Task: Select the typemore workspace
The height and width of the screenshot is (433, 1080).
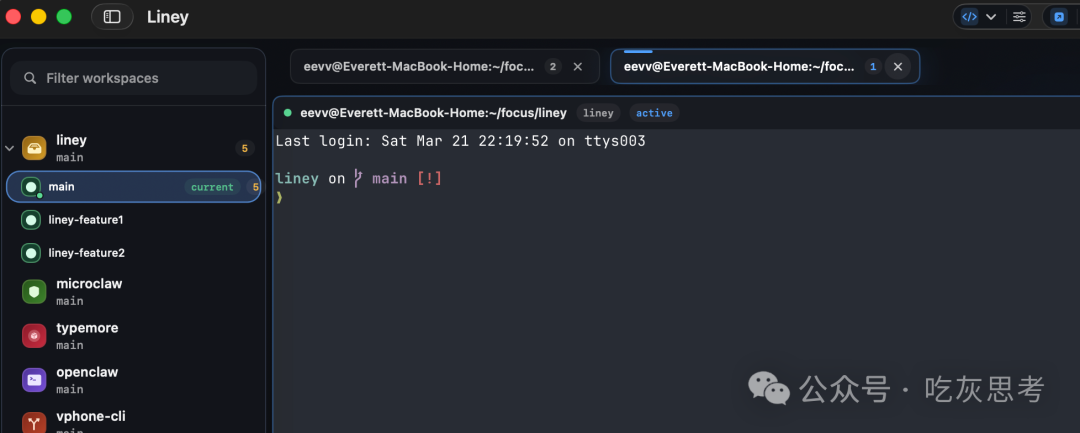Action: click(x=134, y=336)
